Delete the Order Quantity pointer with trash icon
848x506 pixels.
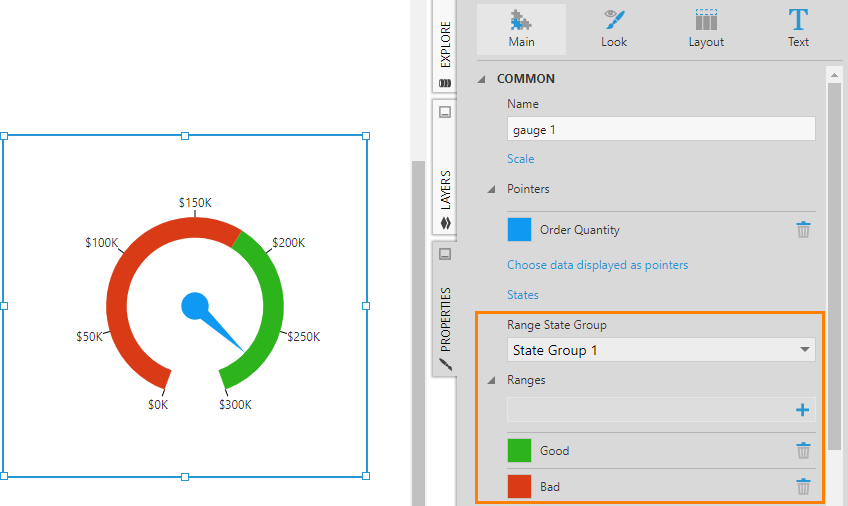click(803, 230)
